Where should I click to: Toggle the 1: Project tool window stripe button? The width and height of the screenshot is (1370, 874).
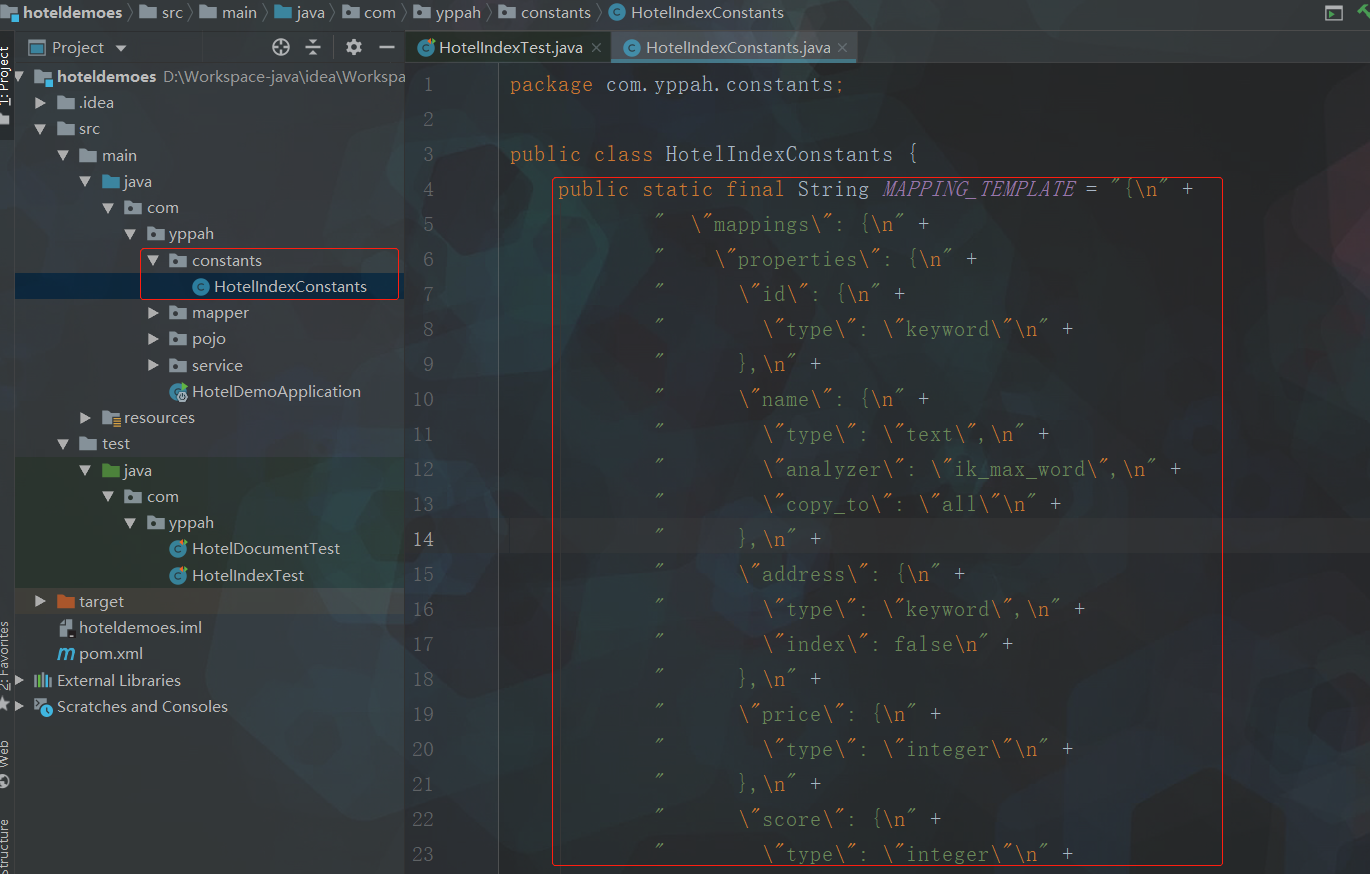point(6,75)
